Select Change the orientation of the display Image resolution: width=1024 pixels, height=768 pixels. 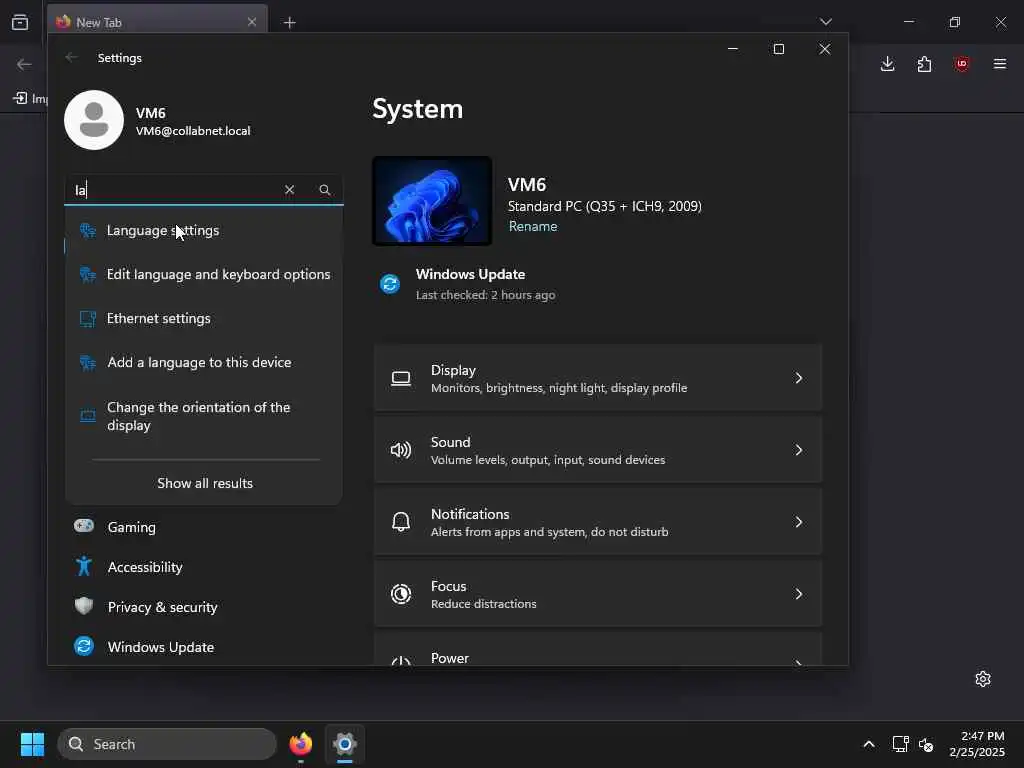pyautogui.click(x=204, y=416)
